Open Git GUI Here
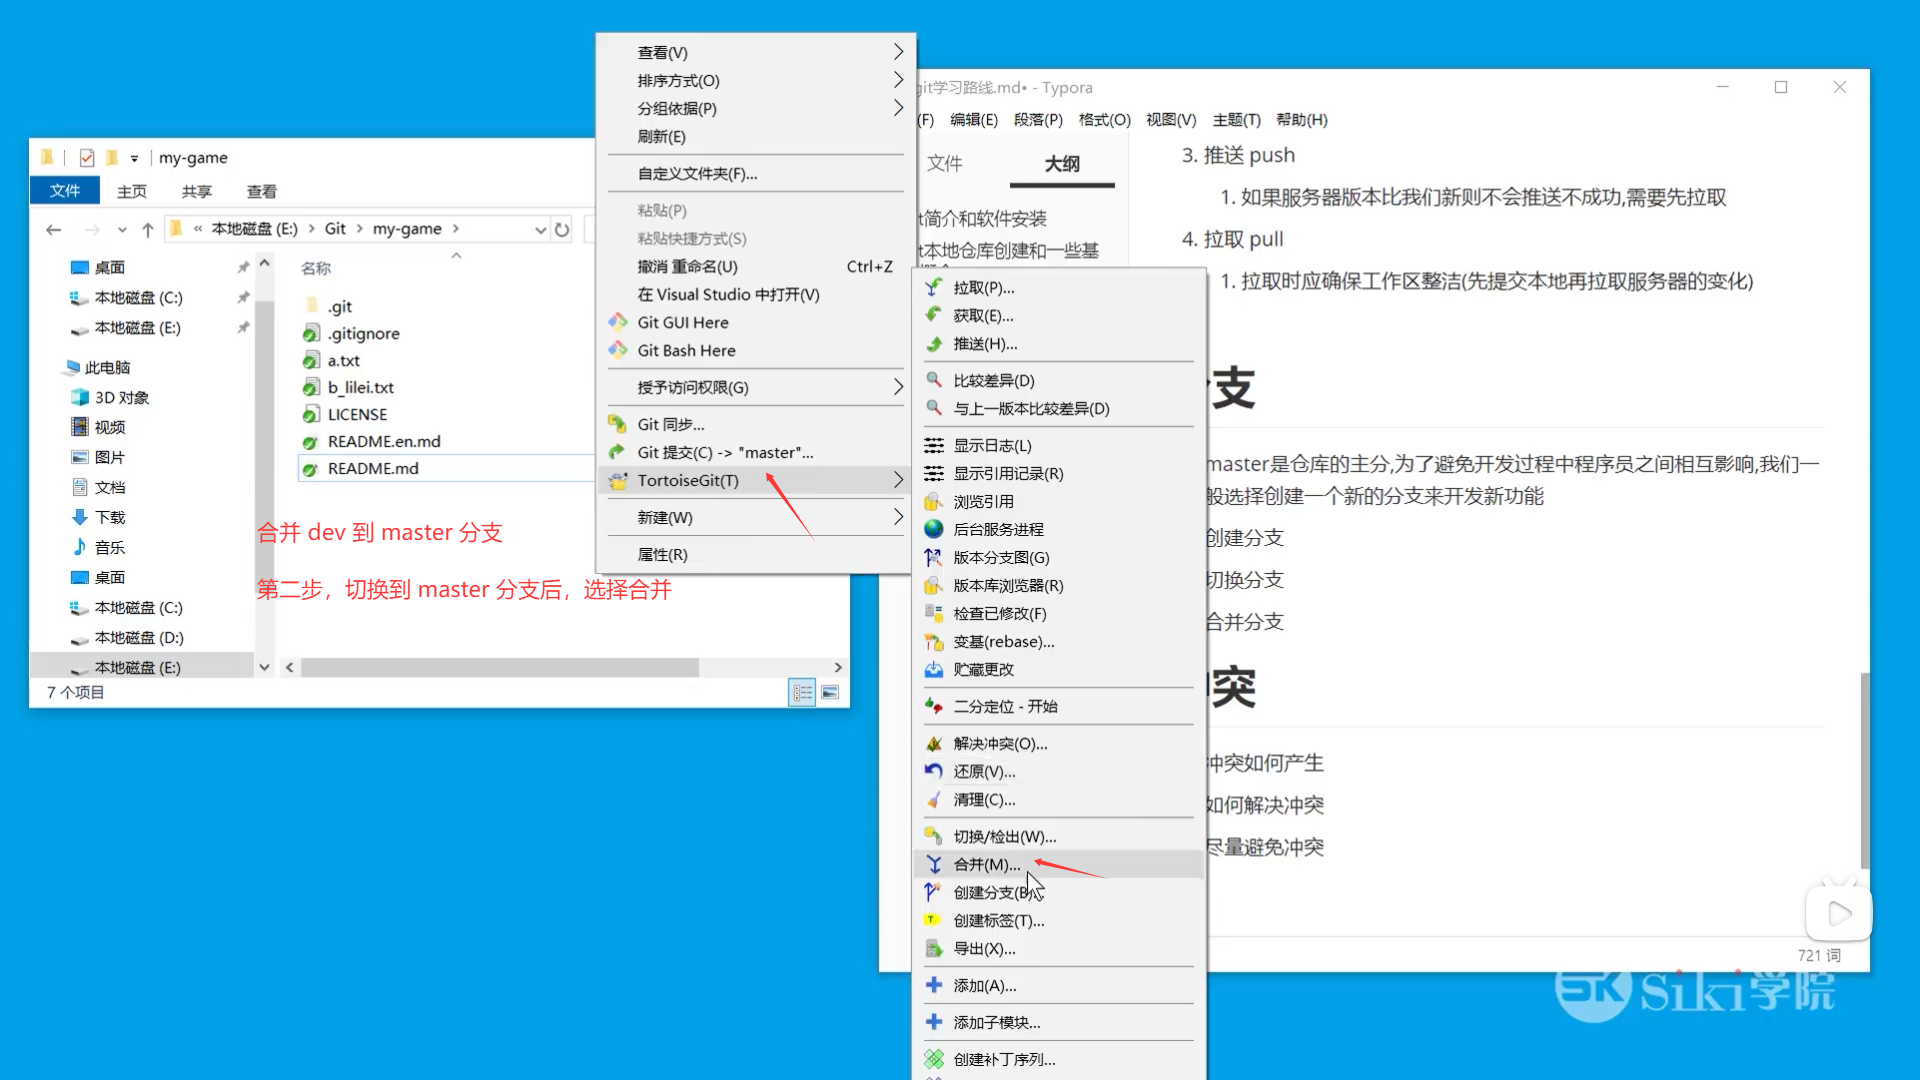The height and width of the screenshot is (1080, 1920). [682, 322]
